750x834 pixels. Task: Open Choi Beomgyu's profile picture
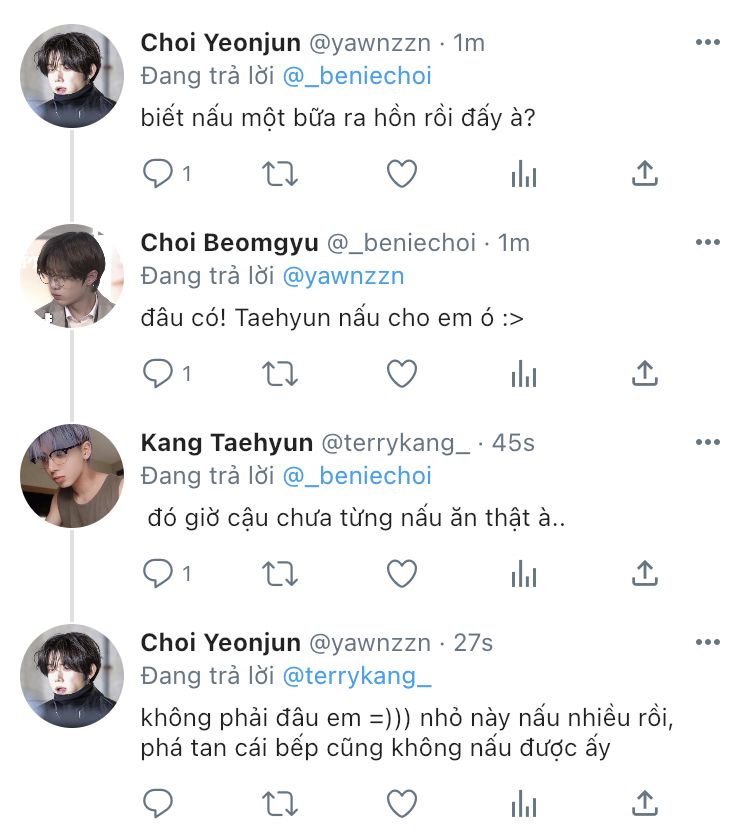[72, 276]
